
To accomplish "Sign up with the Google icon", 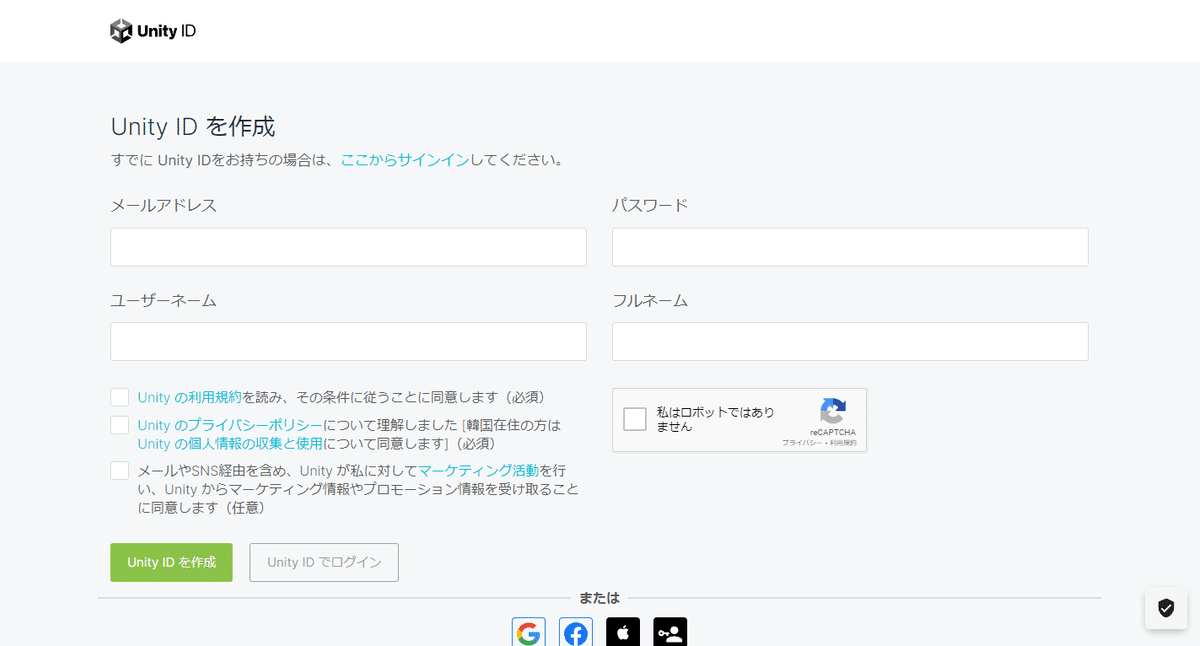I will click(529, 632).
